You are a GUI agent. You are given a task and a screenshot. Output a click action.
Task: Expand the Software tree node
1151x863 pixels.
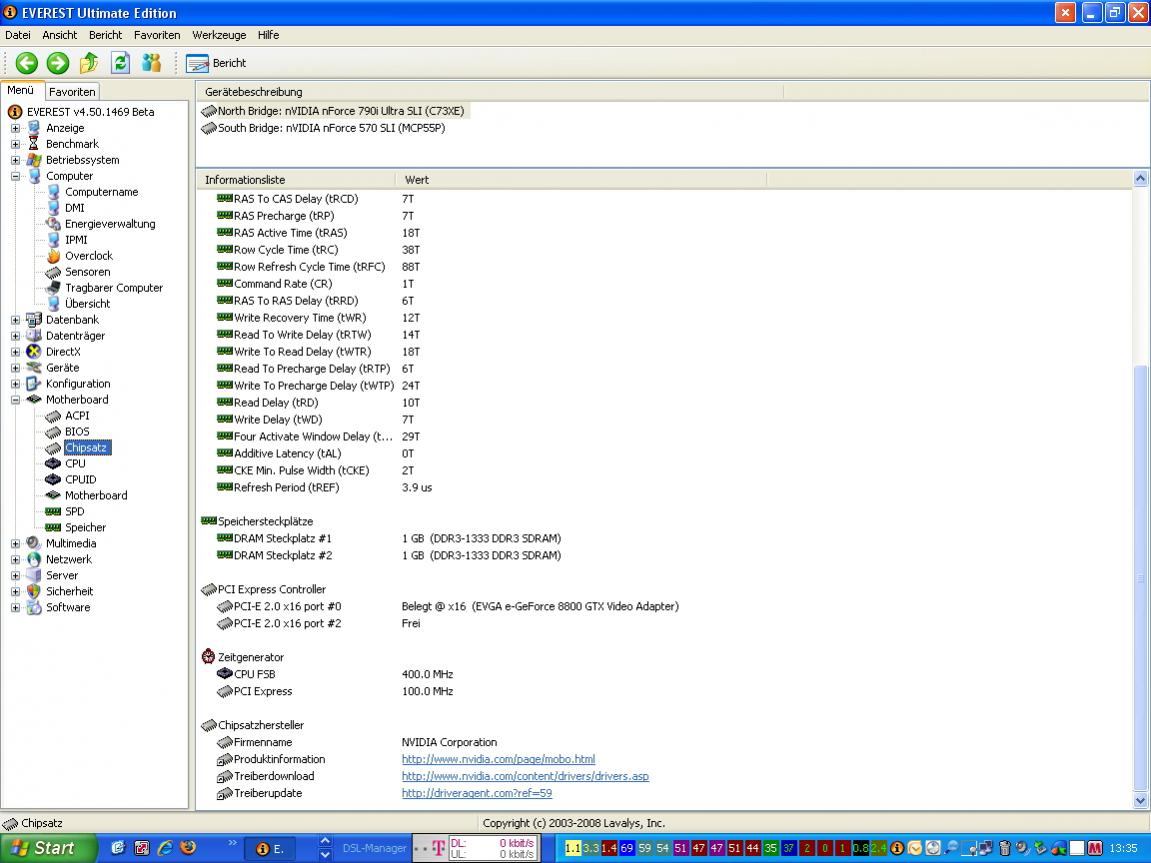pyautogui.click(x=15, y=608)
